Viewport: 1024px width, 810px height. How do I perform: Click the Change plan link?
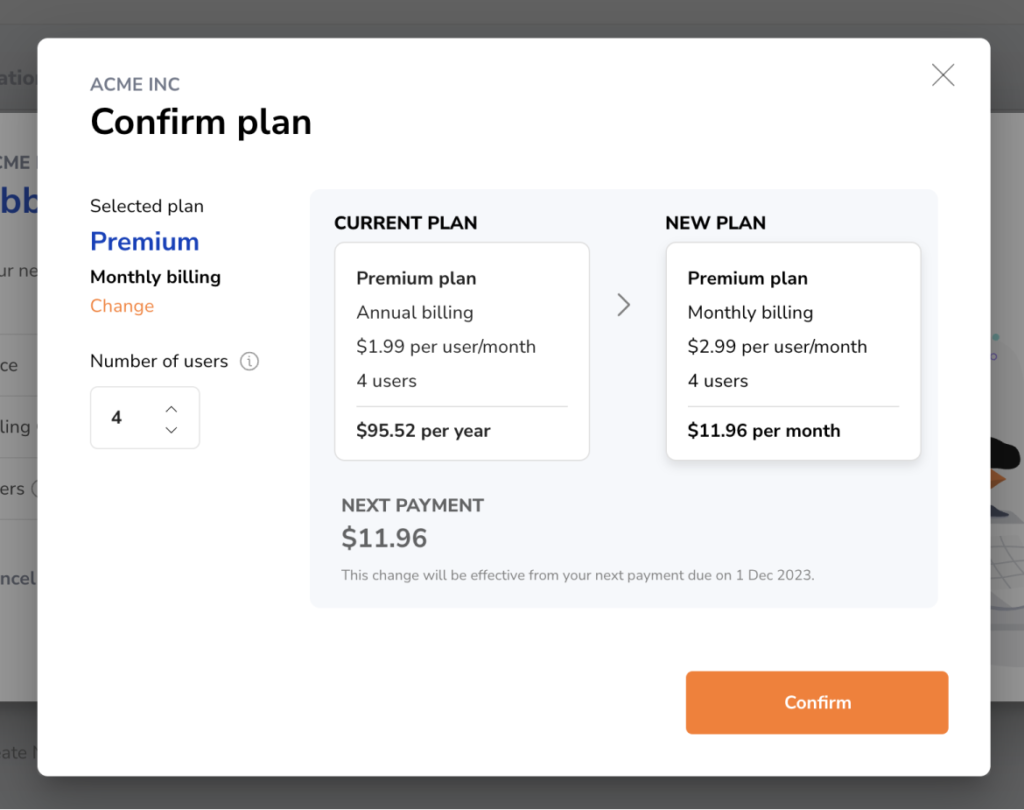122,306
